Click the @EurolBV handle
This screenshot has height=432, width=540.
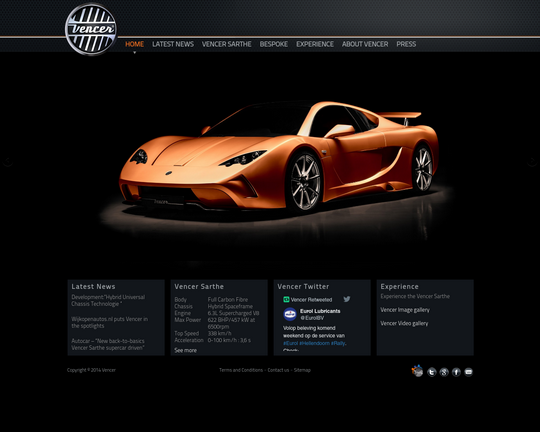click(312, 318)
